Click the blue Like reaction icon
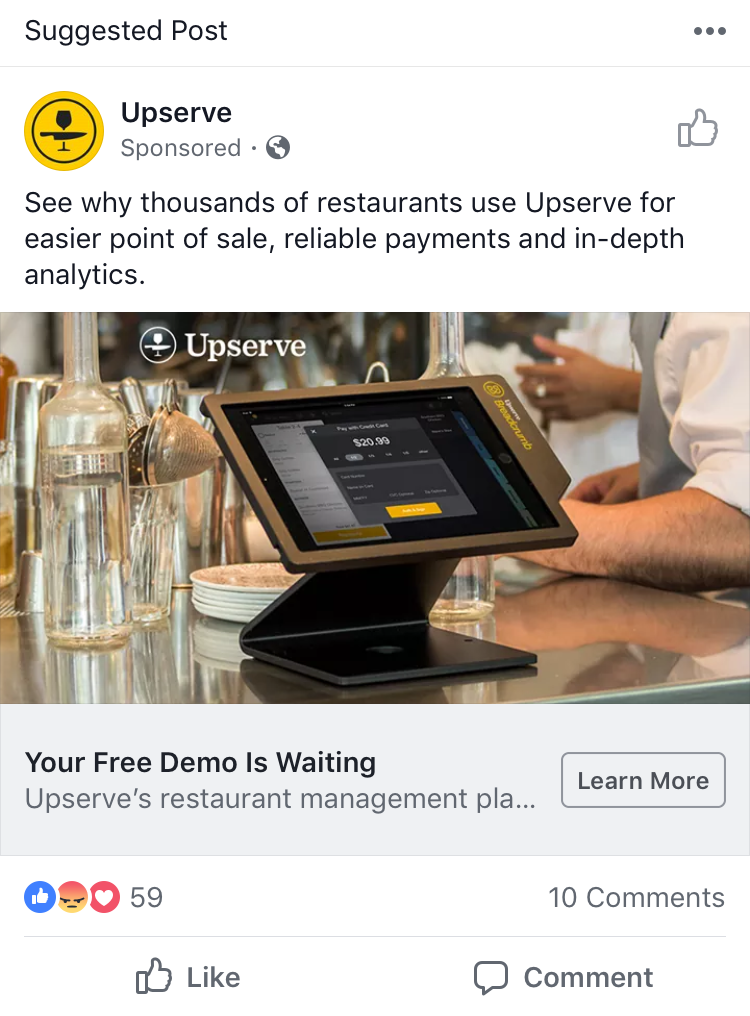This screenshot has height=1016, width=750. (x=40, y=897)
